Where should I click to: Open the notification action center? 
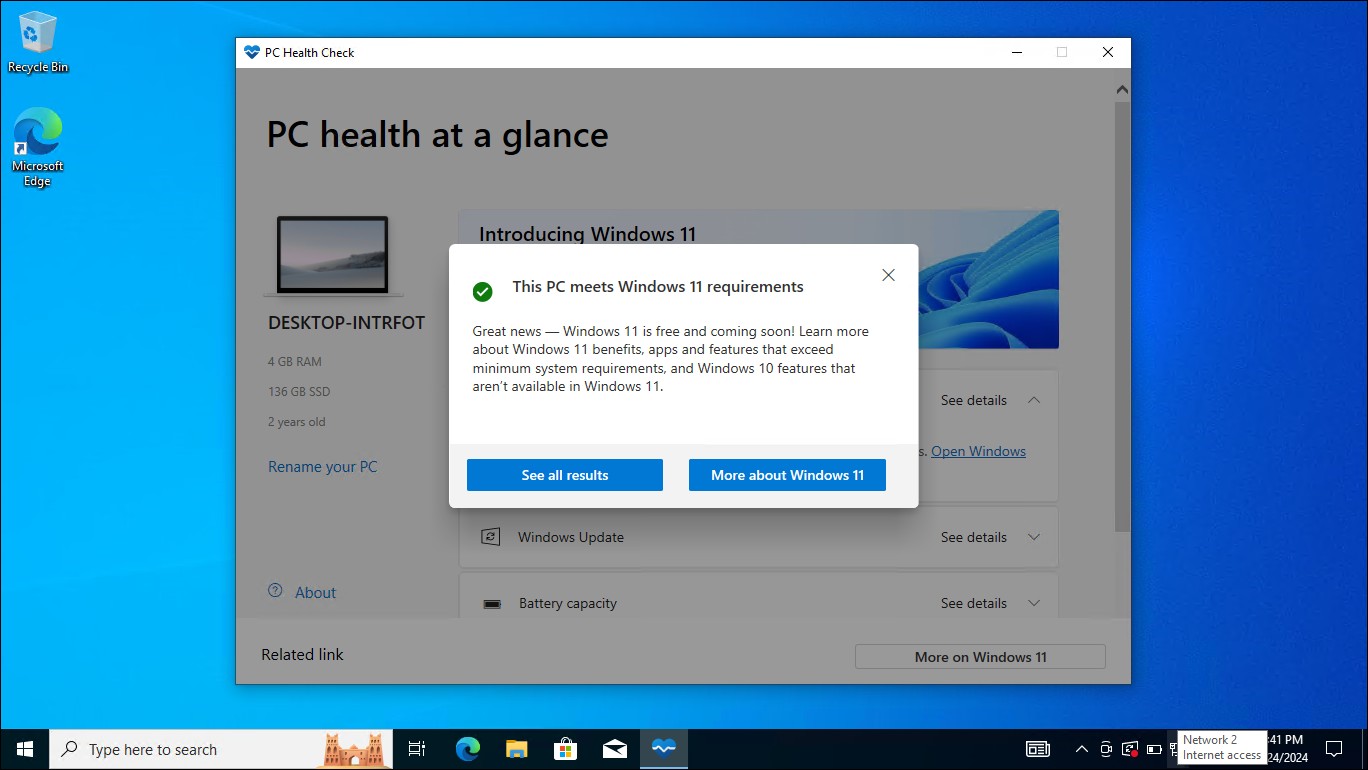(1333, 749)
